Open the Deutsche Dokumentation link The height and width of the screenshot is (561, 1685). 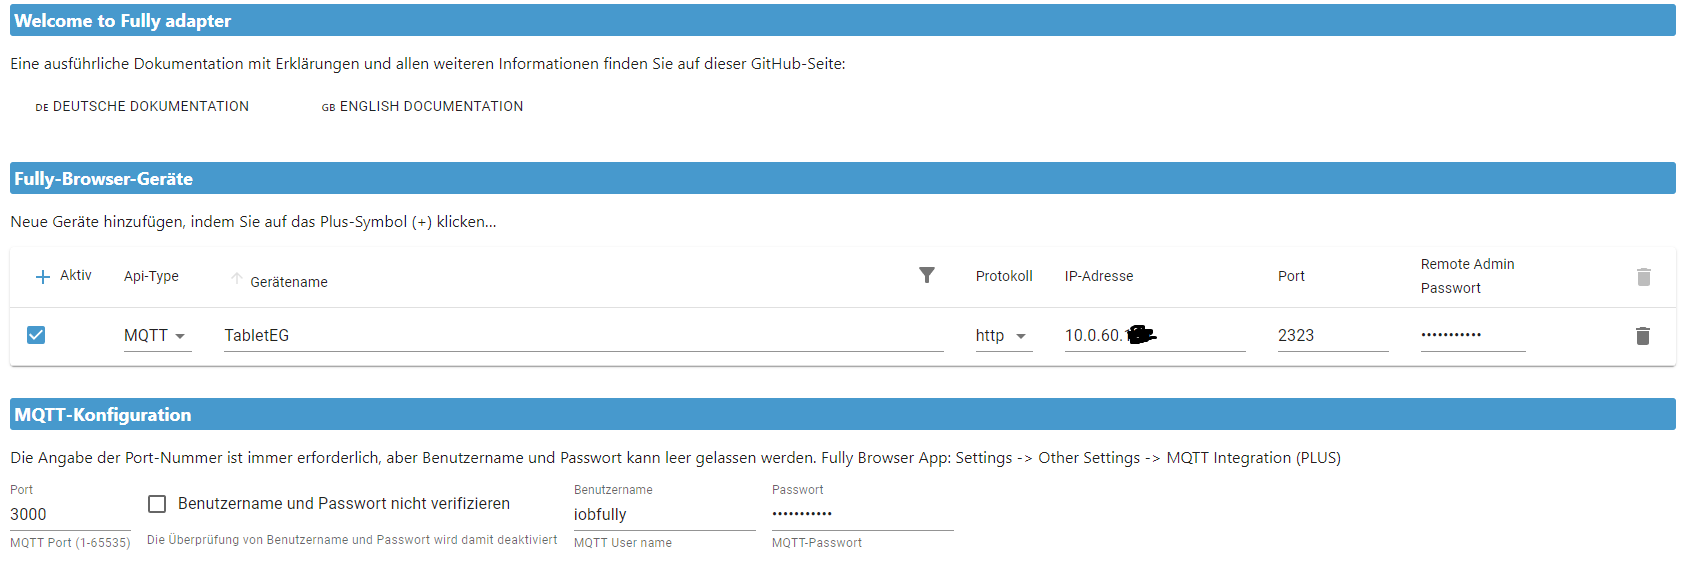point(142,107)
